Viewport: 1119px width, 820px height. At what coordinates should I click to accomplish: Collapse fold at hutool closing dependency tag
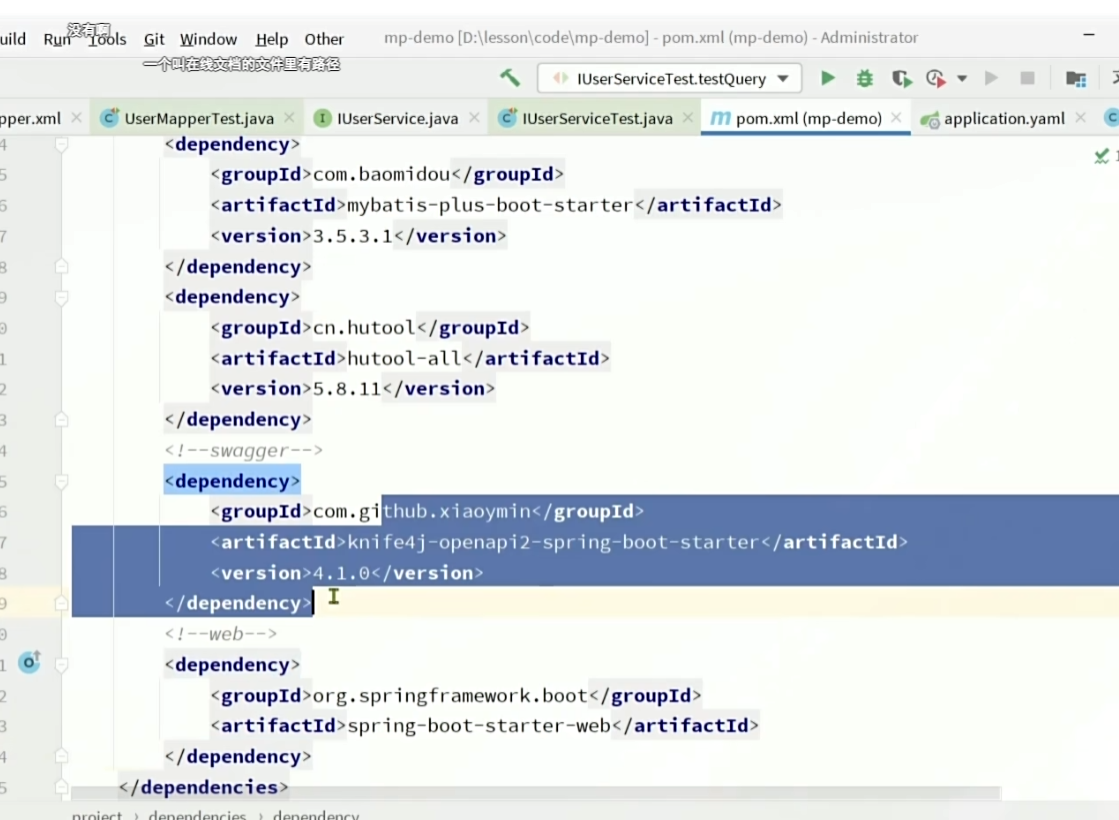coord(61,420)
